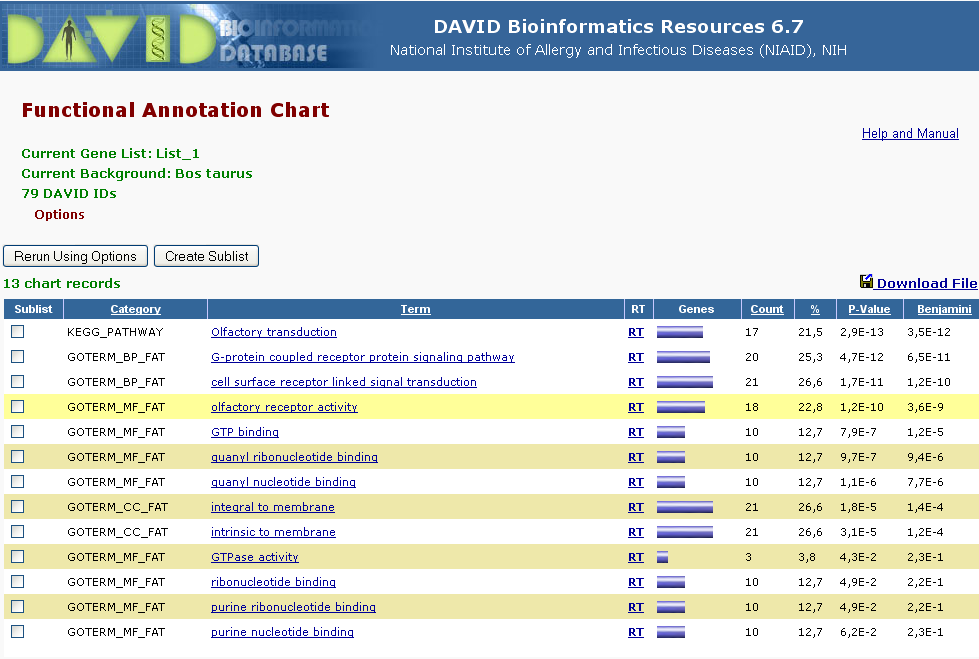Image resolution: width=979 pixels, height=659 pixels.
Task: Sort table by Term column header
Action: [x=415, y=309]
